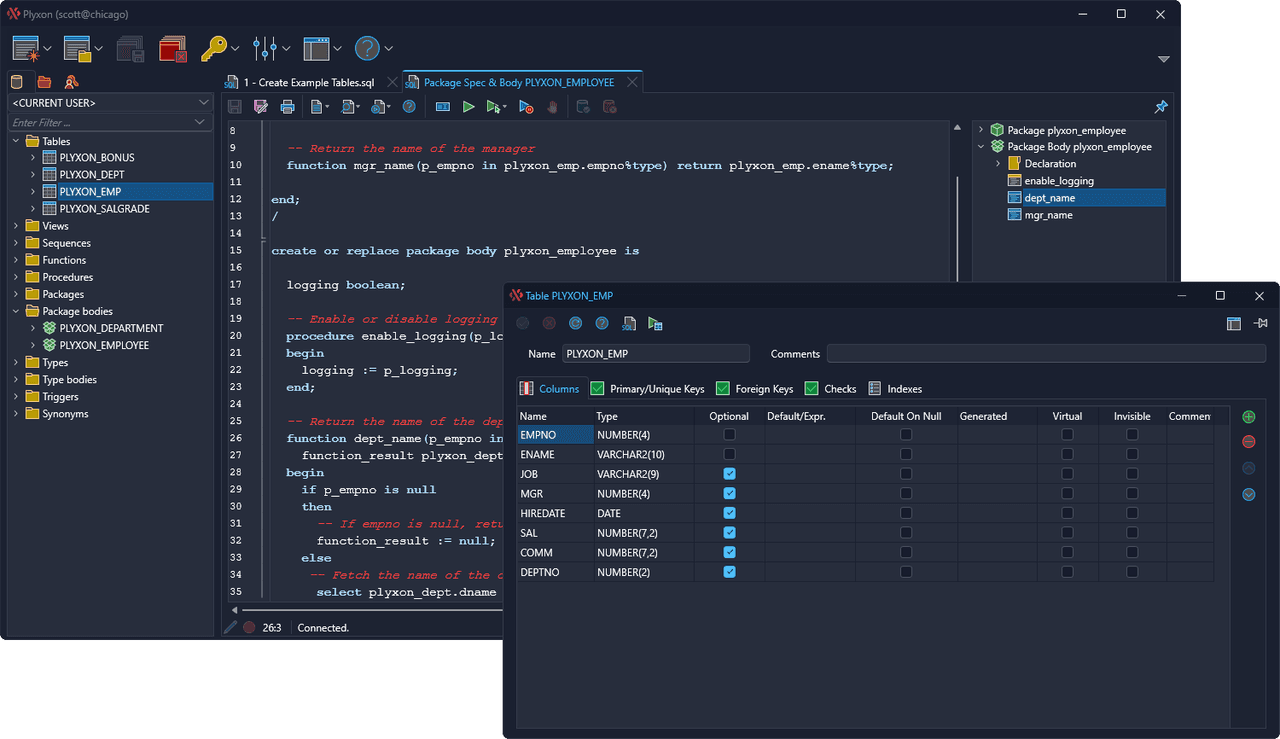Select the Triggers folder
Screen dimensions: 1280x739
tap(60, 397)
